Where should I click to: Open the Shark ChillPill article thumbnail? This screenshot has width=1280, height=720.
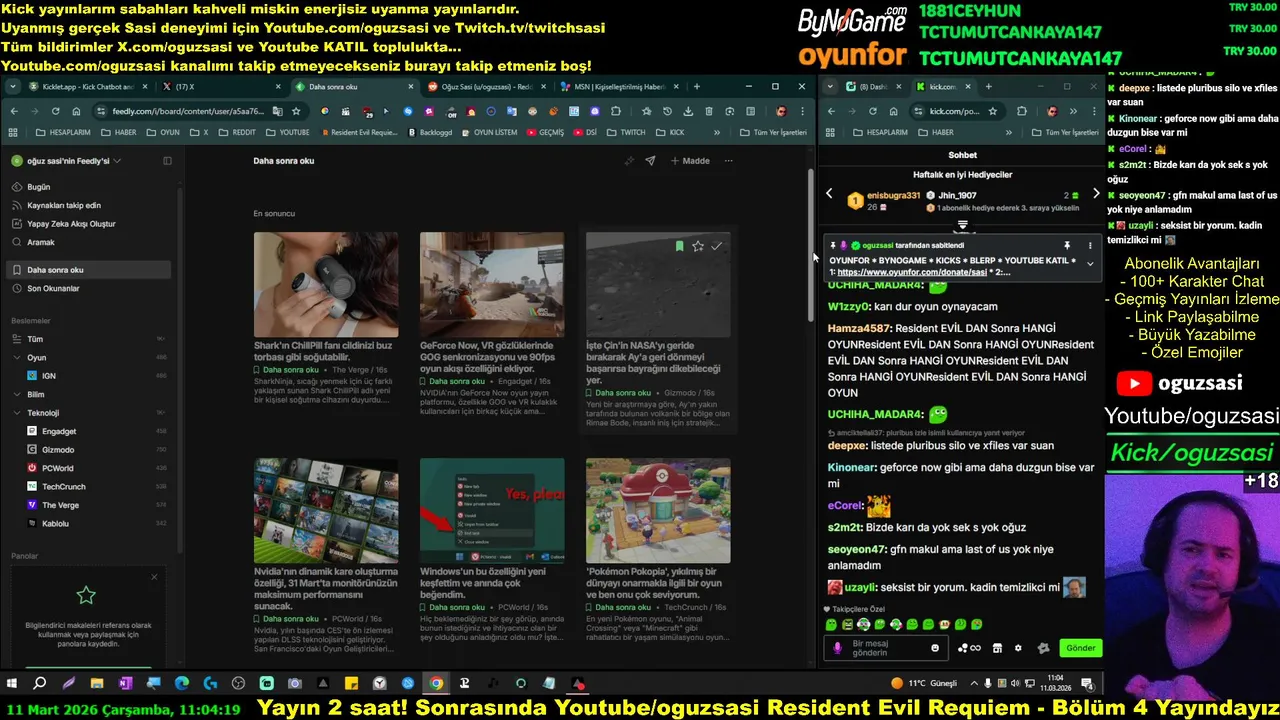tap(326, 285)
